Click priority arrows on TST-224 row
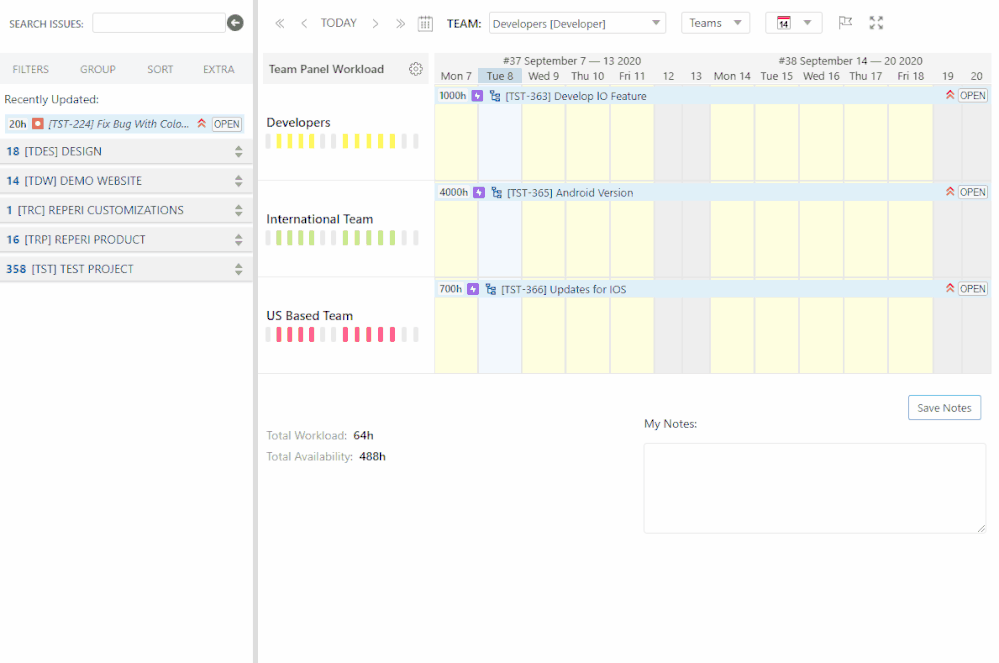This screenshot has width=999, height=663. (x=201, y=124)
